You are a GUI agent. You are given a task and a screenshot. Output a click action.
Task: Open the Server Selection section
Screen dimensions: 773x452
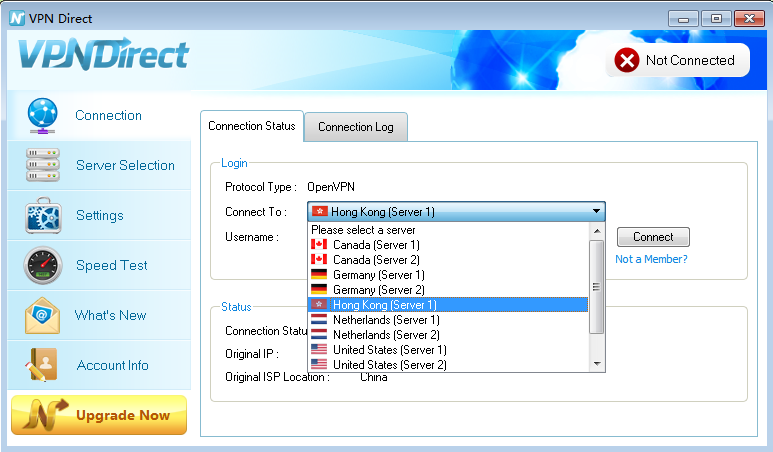coord(99,165)
